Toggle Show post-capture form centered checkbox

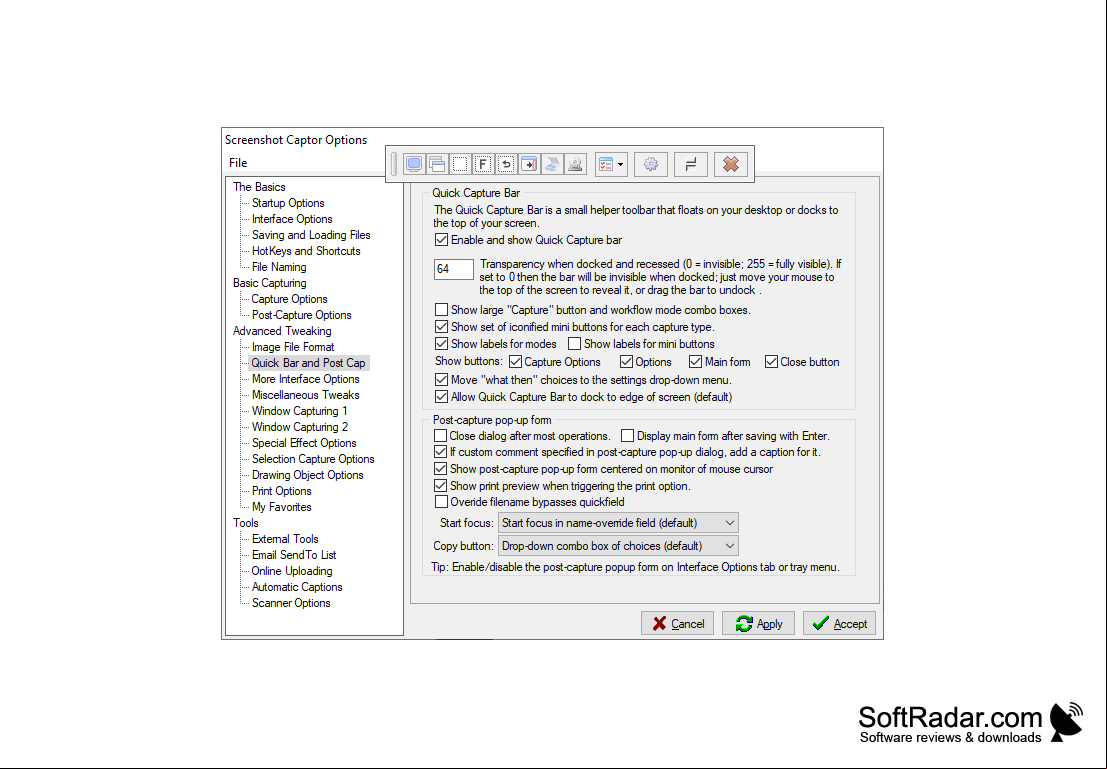coord(441,469)
